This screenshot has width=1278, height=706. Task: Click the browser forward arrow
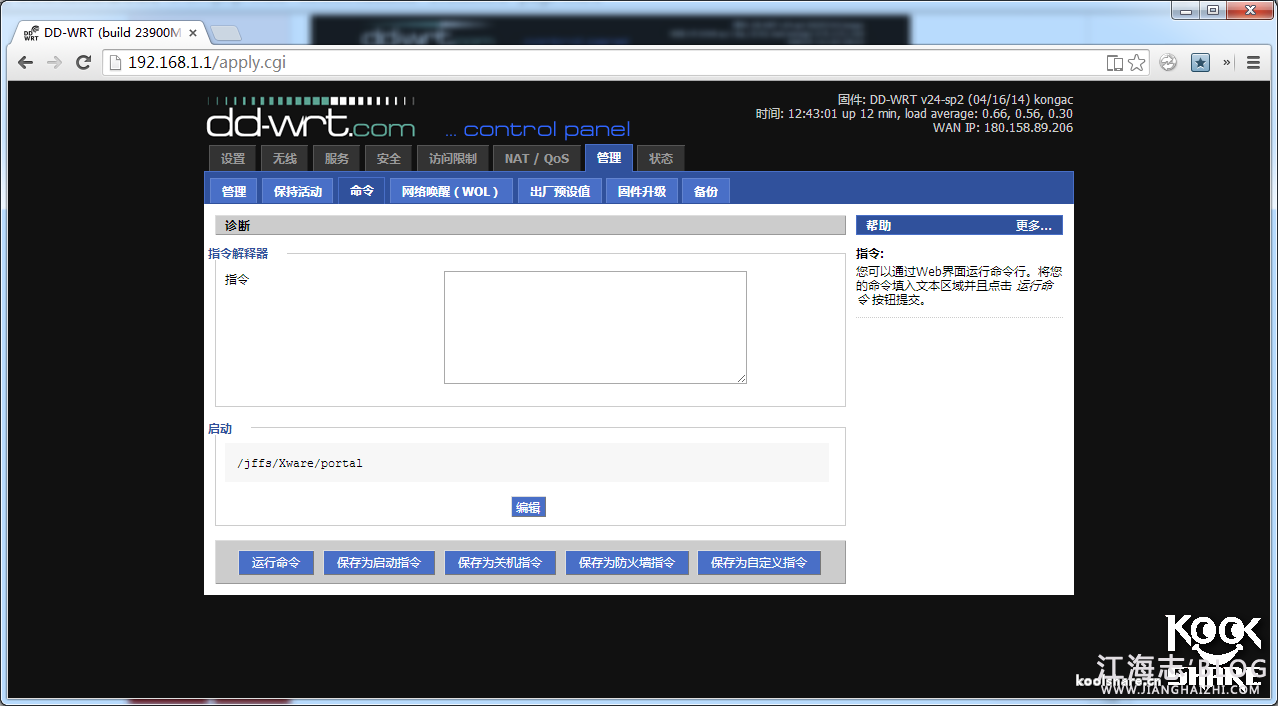click(x=54, y=63)
